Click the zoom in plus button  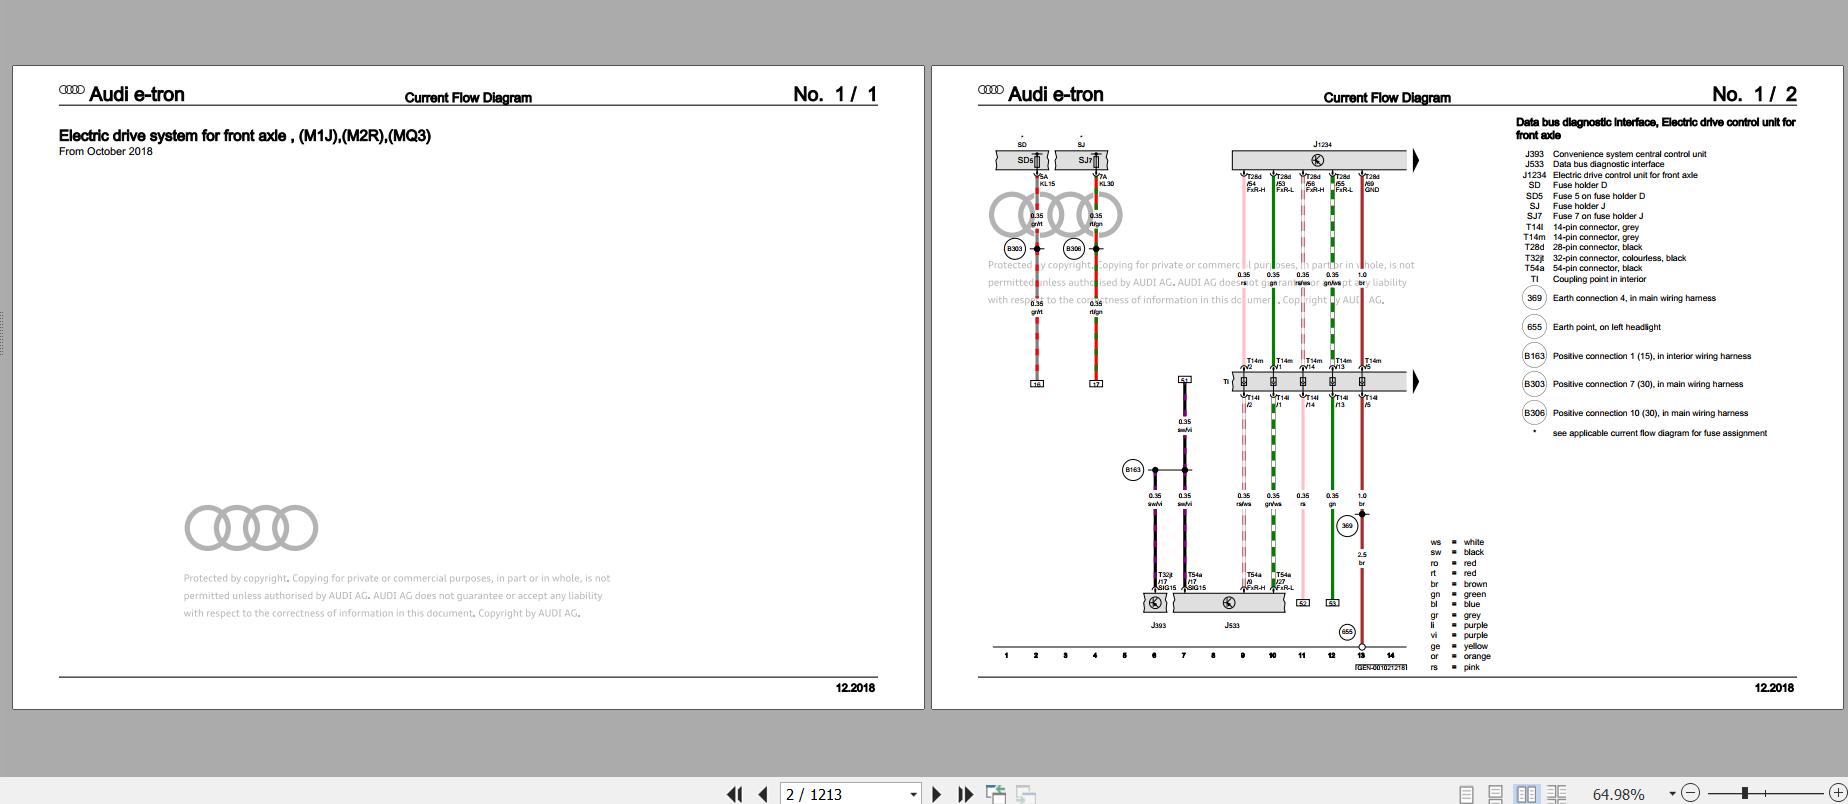[x=1837, y=793]
